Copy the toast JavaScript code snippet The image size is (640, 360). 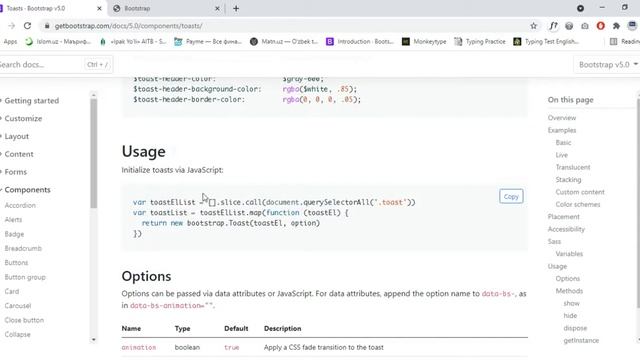511,196
